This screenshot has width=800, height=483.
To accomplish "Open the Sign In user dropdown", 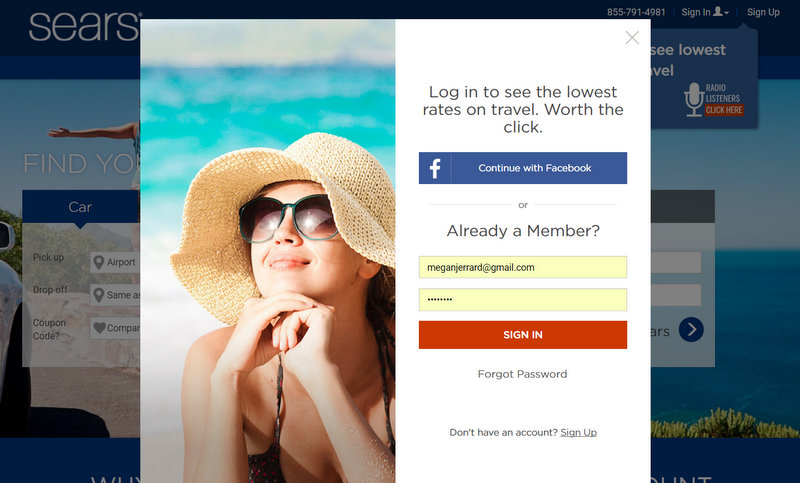I will click(x=705, y=12).
